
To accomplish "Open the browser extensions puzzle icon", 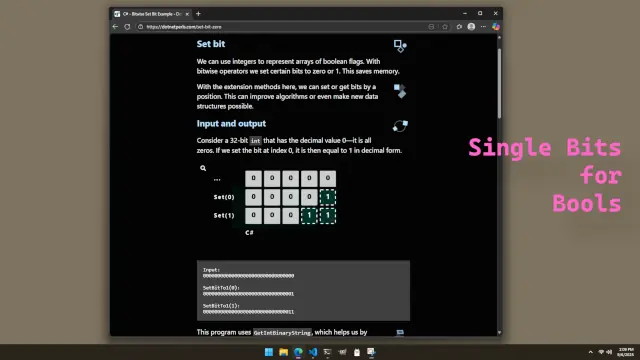I will pyautogui.click(x=459, y=27).
